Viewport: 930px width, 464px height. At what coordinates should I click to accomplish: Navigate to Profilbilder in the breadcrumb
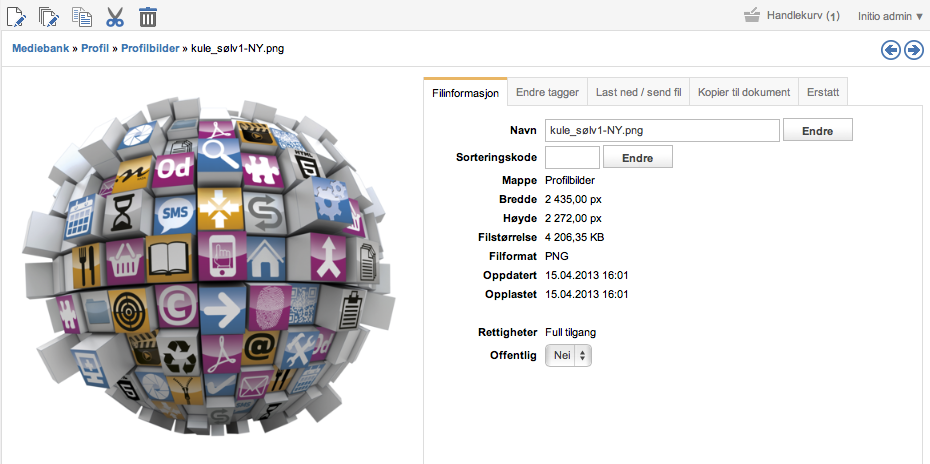pyautogui.click(x=149, y=48)
